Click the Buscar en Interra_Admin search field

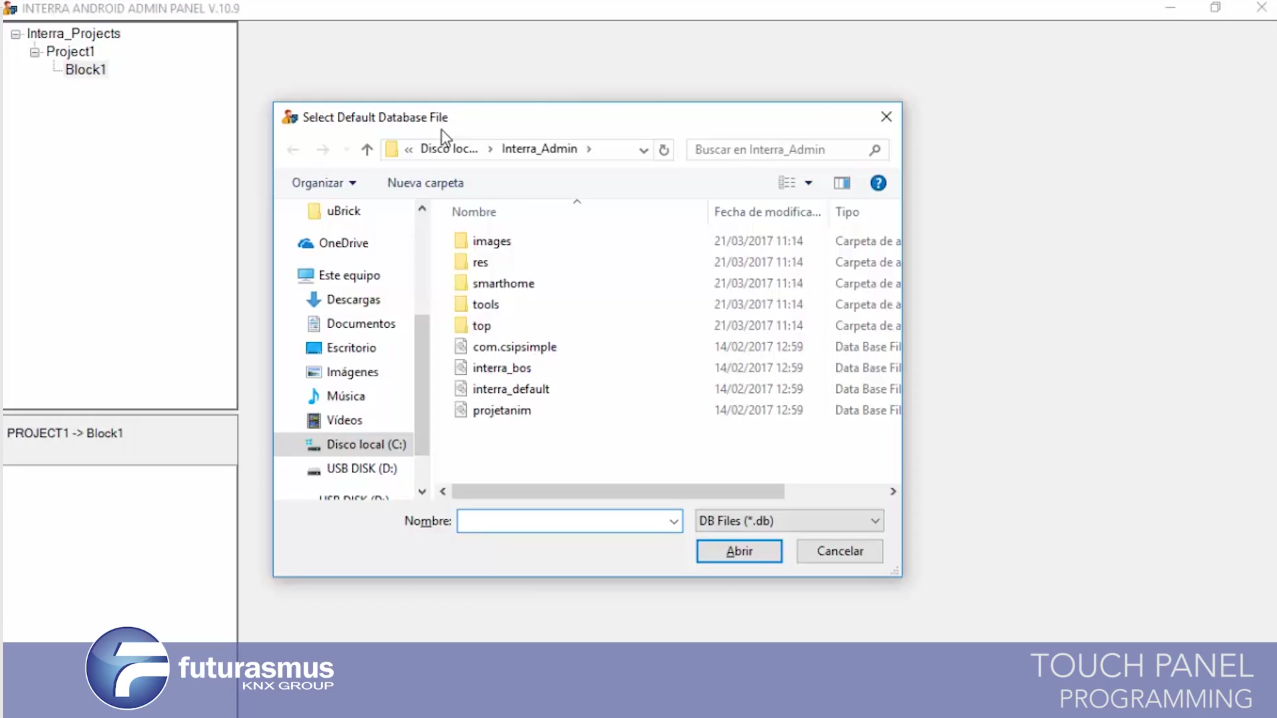[778, 150]
